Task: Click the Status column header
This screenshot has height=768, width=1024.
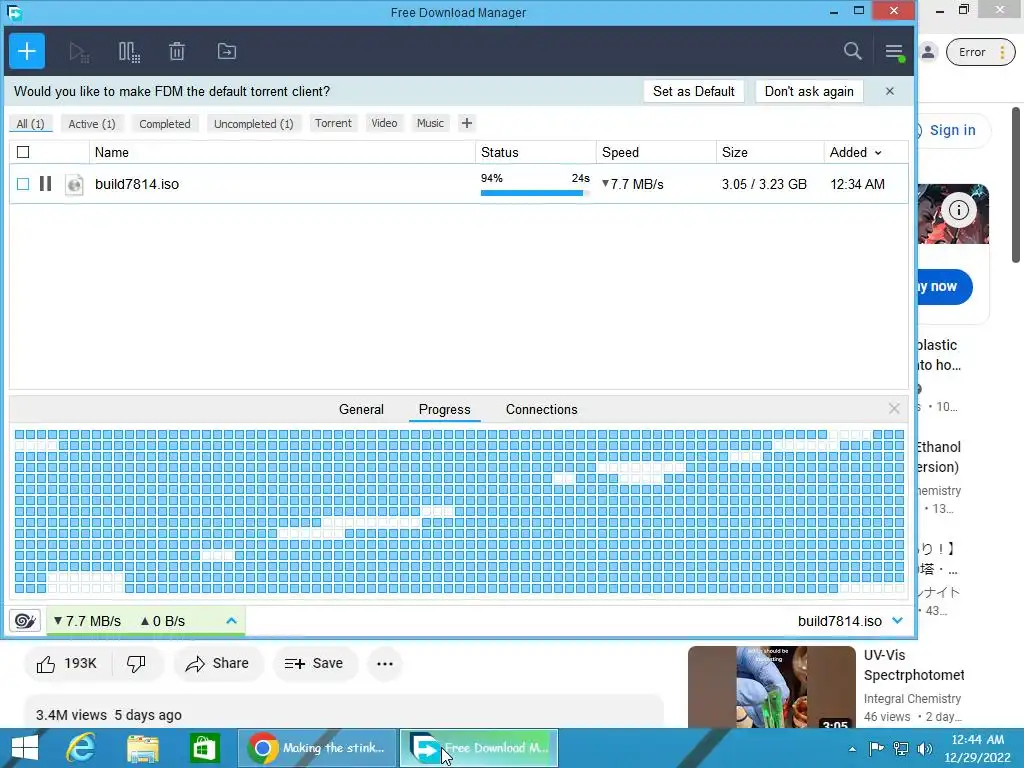Action: (536, 152)
